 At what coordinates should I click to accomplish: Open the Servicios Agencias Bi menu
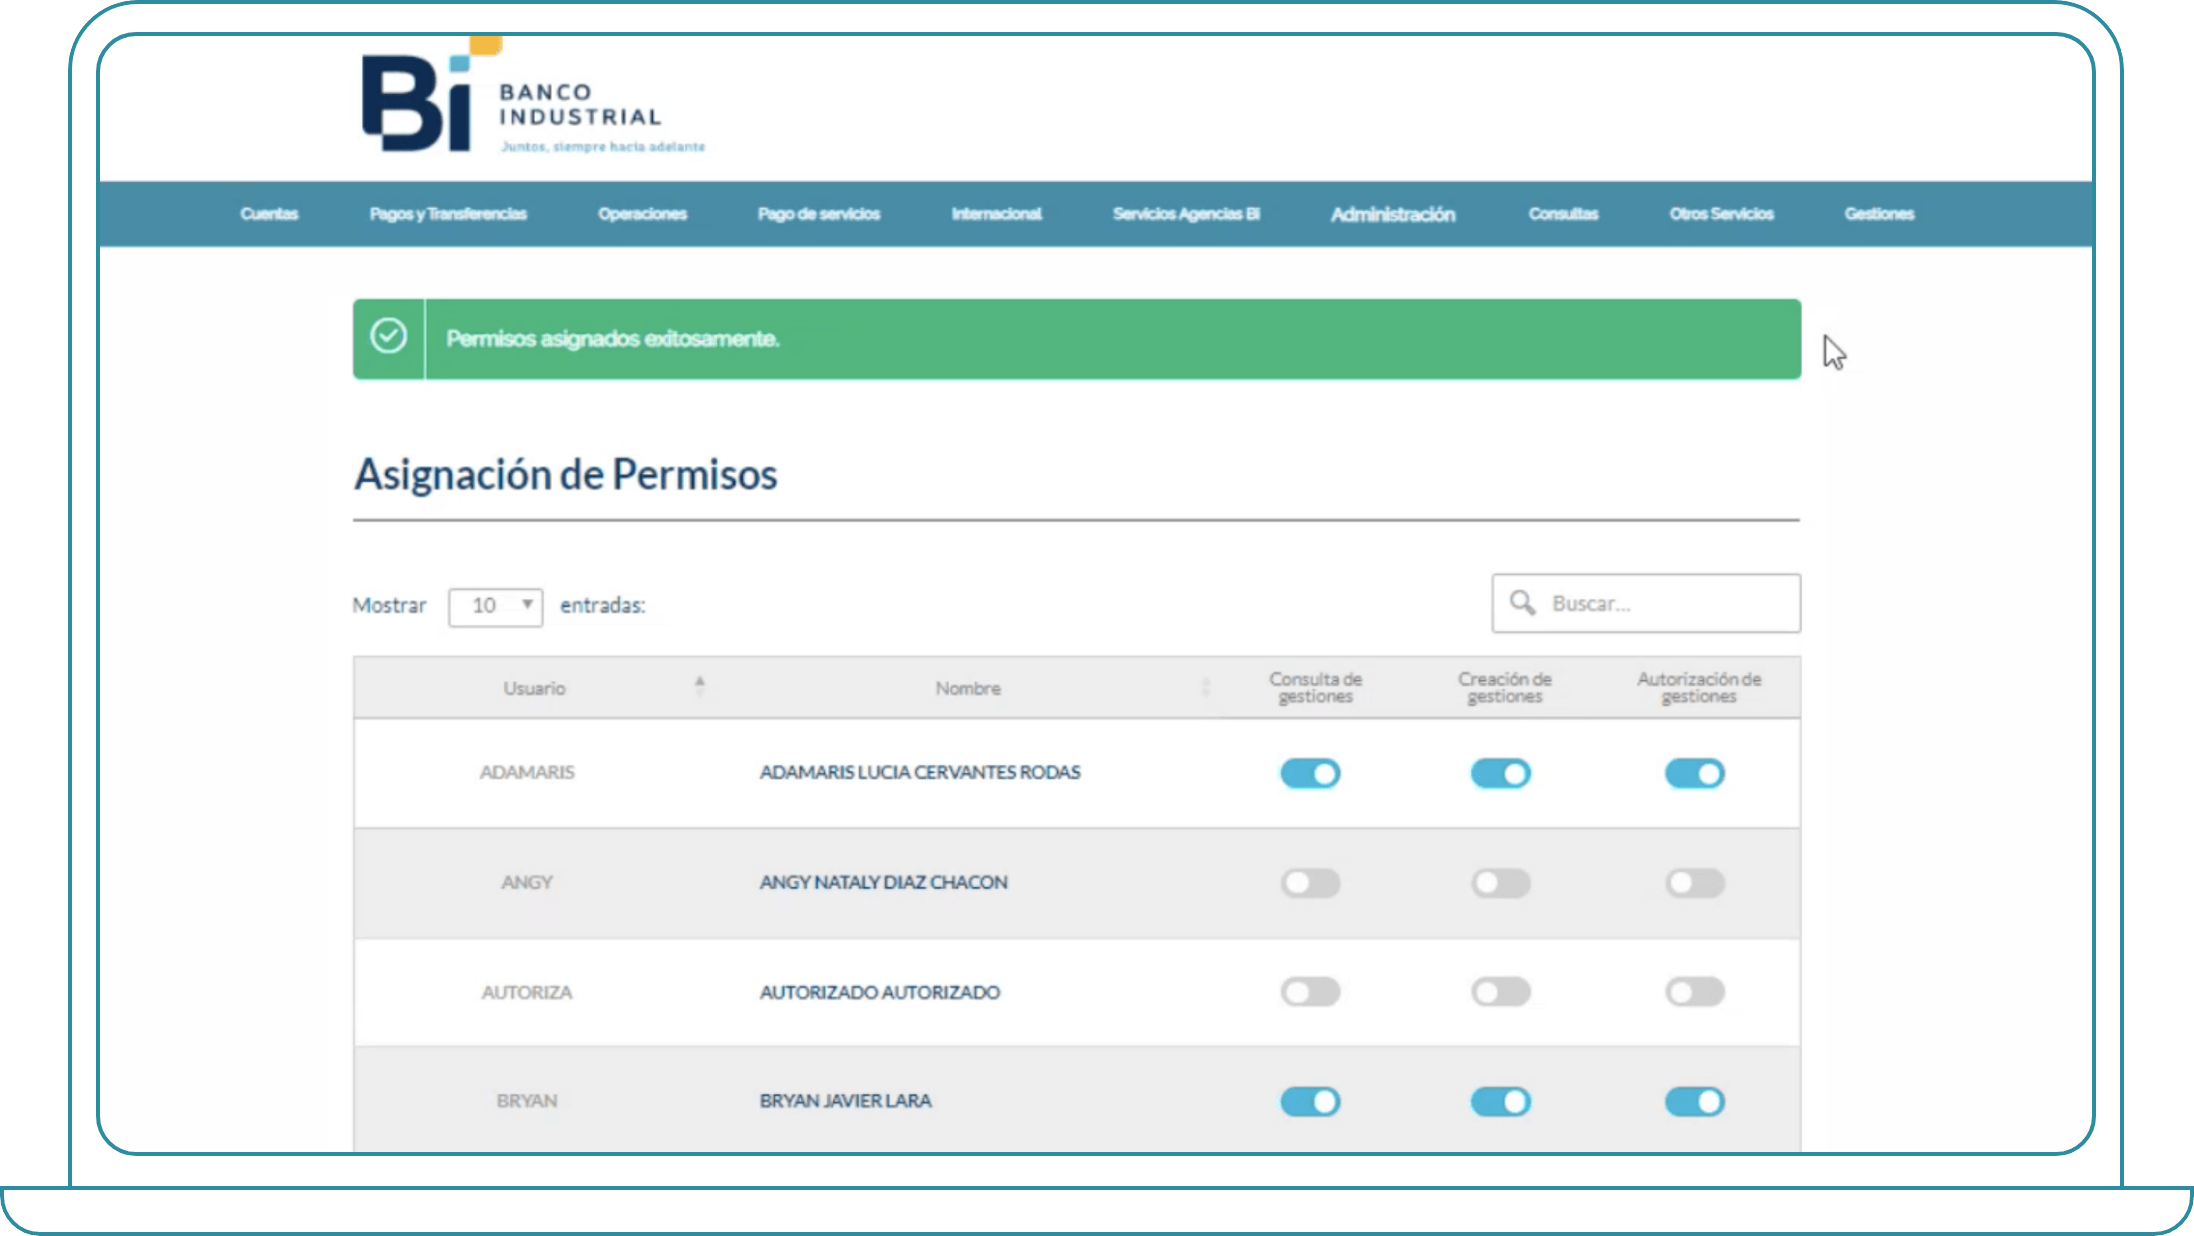click(1186, 214)
